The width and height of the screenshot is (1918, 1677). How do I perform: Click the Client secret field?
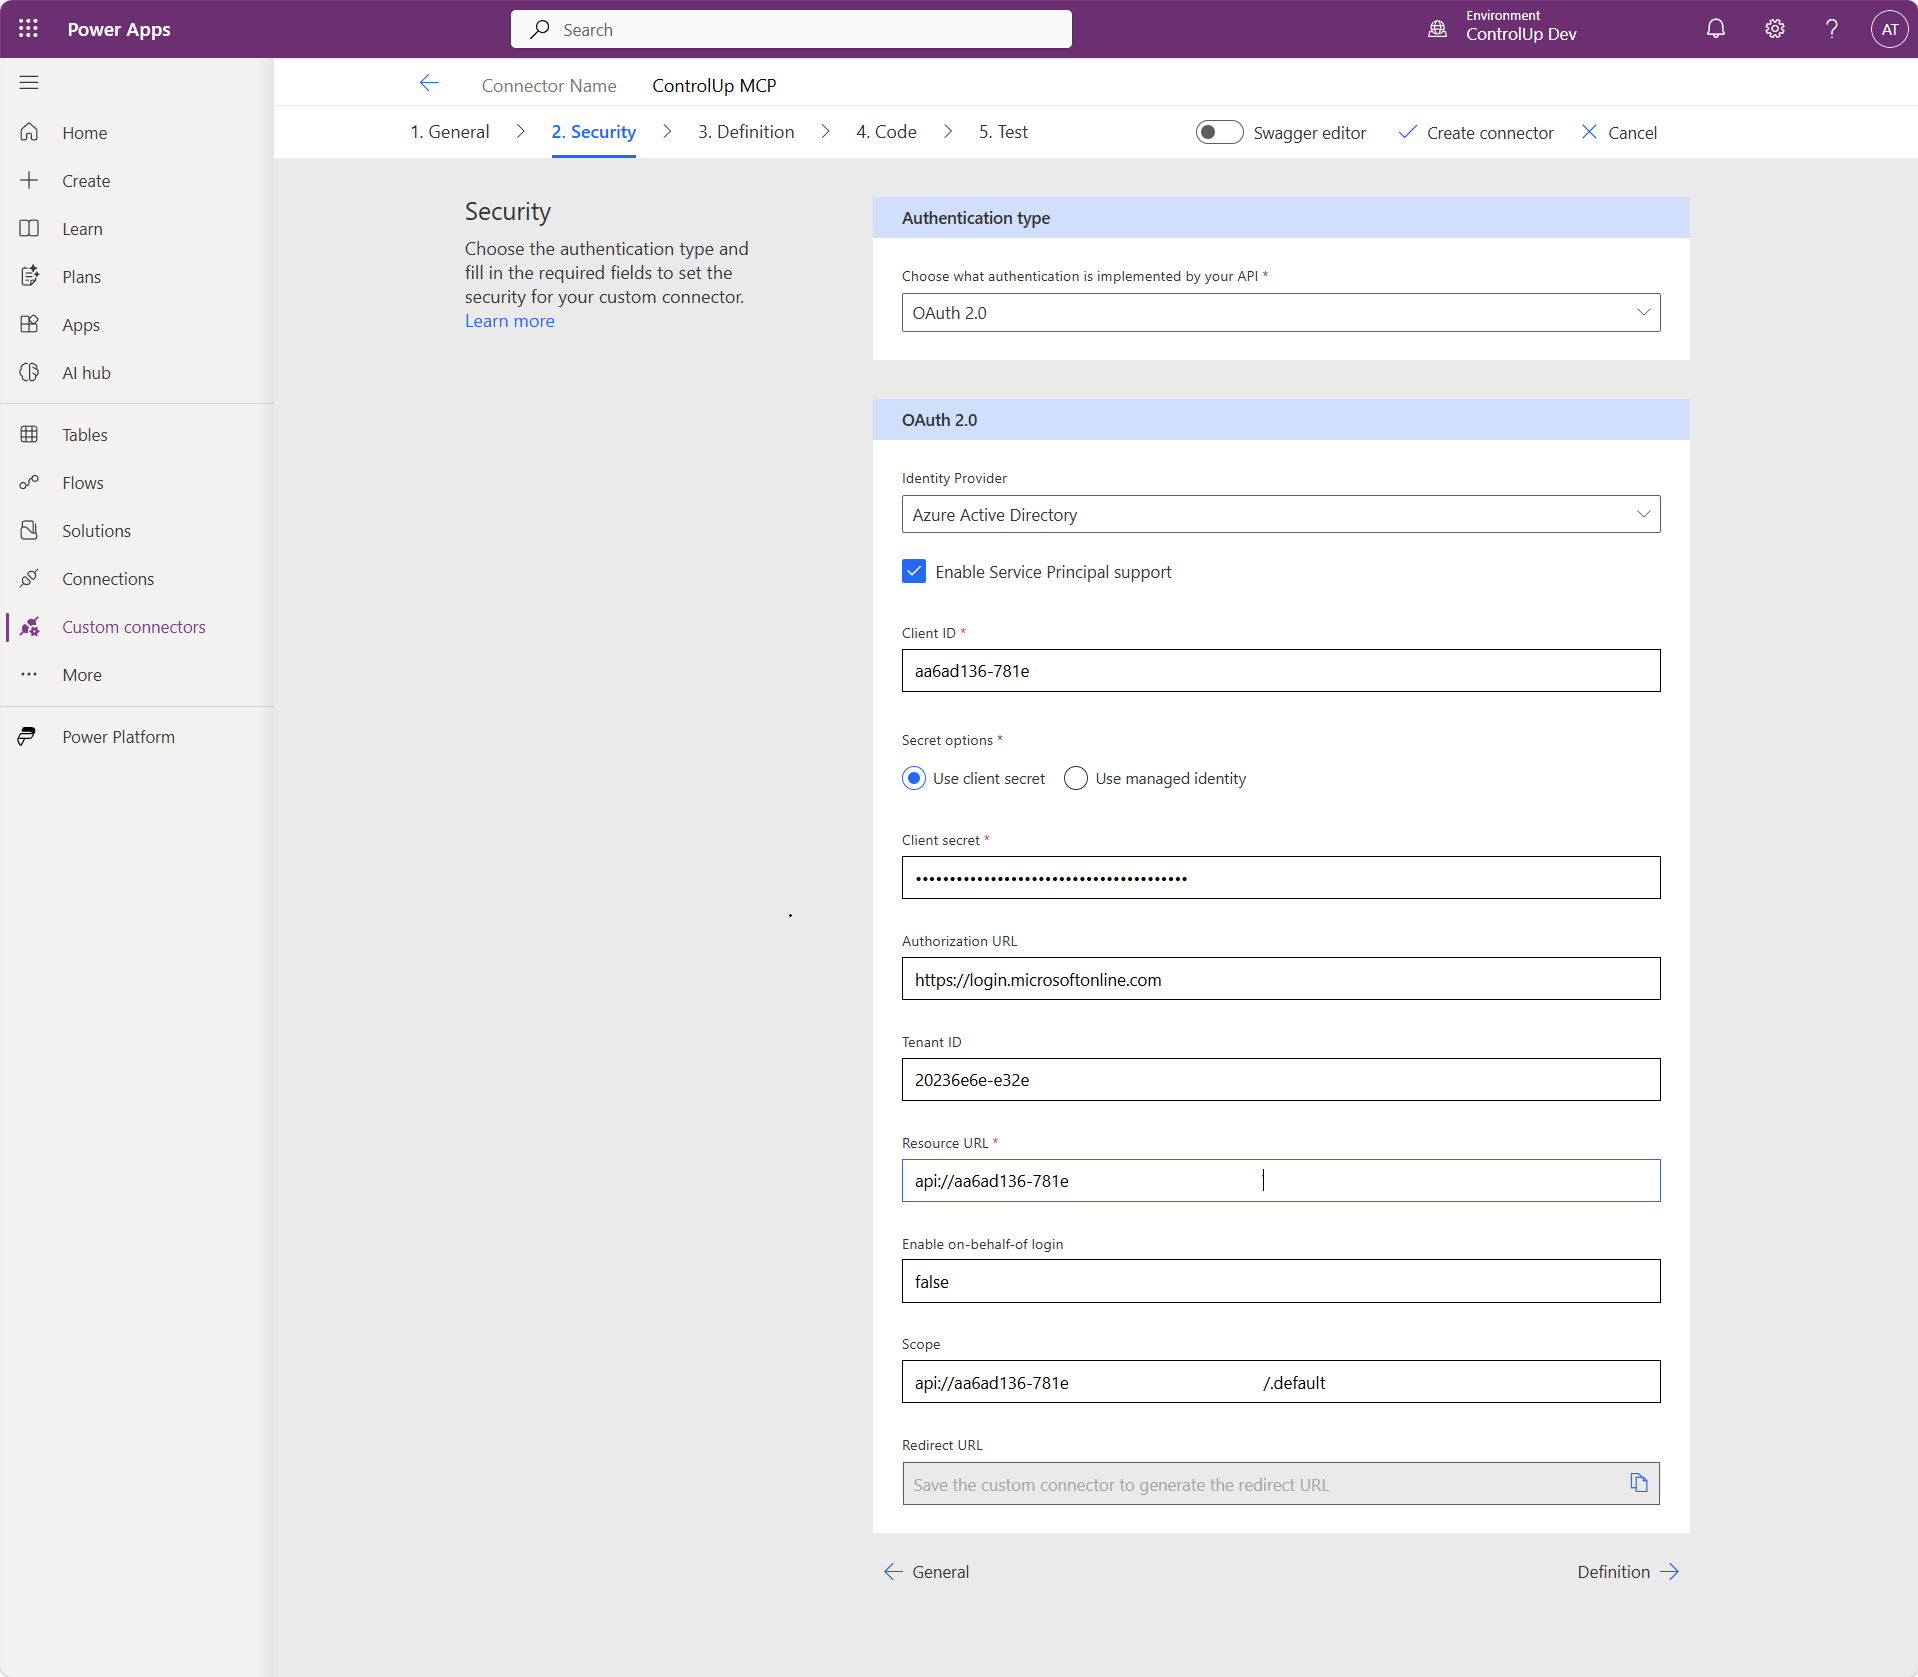coord(1281,878)
